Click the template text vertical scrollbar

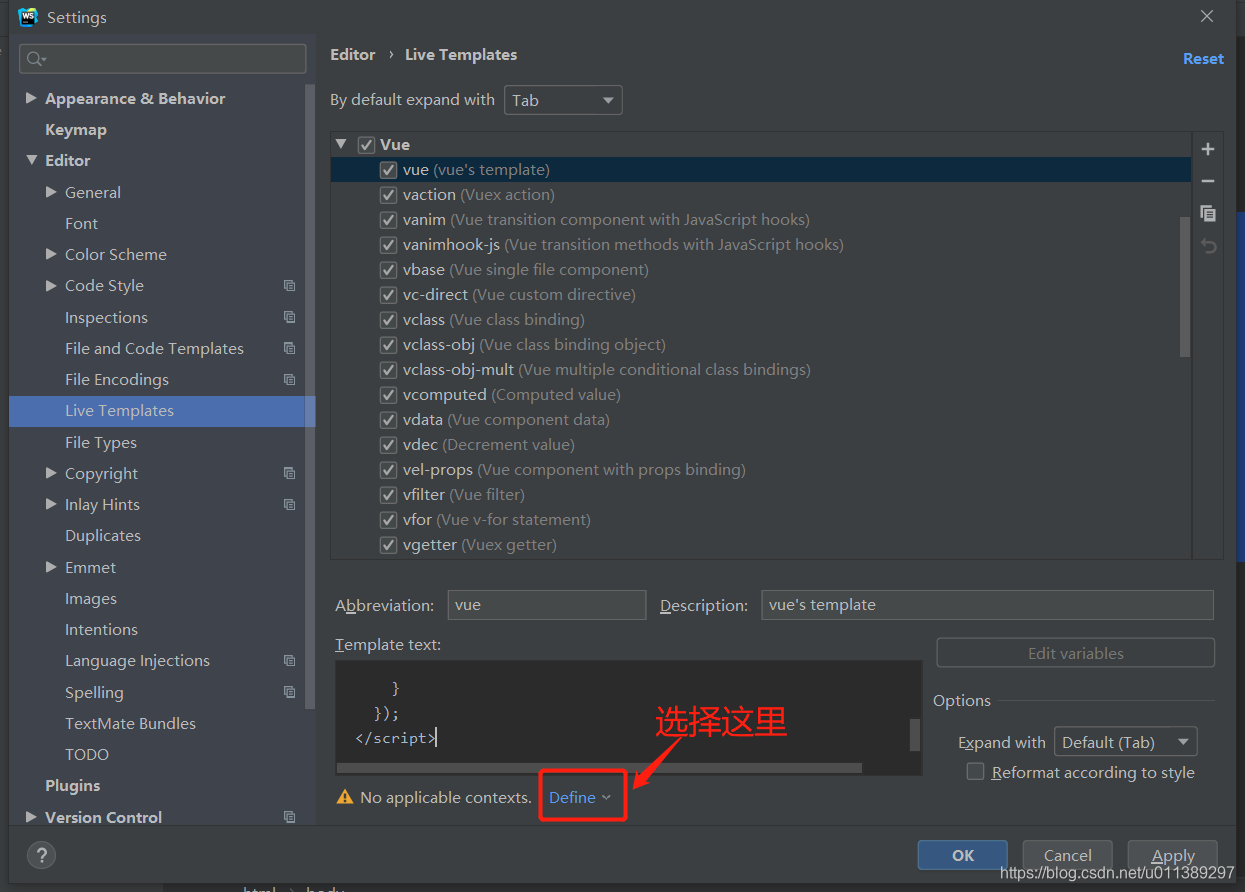point(914,734)
